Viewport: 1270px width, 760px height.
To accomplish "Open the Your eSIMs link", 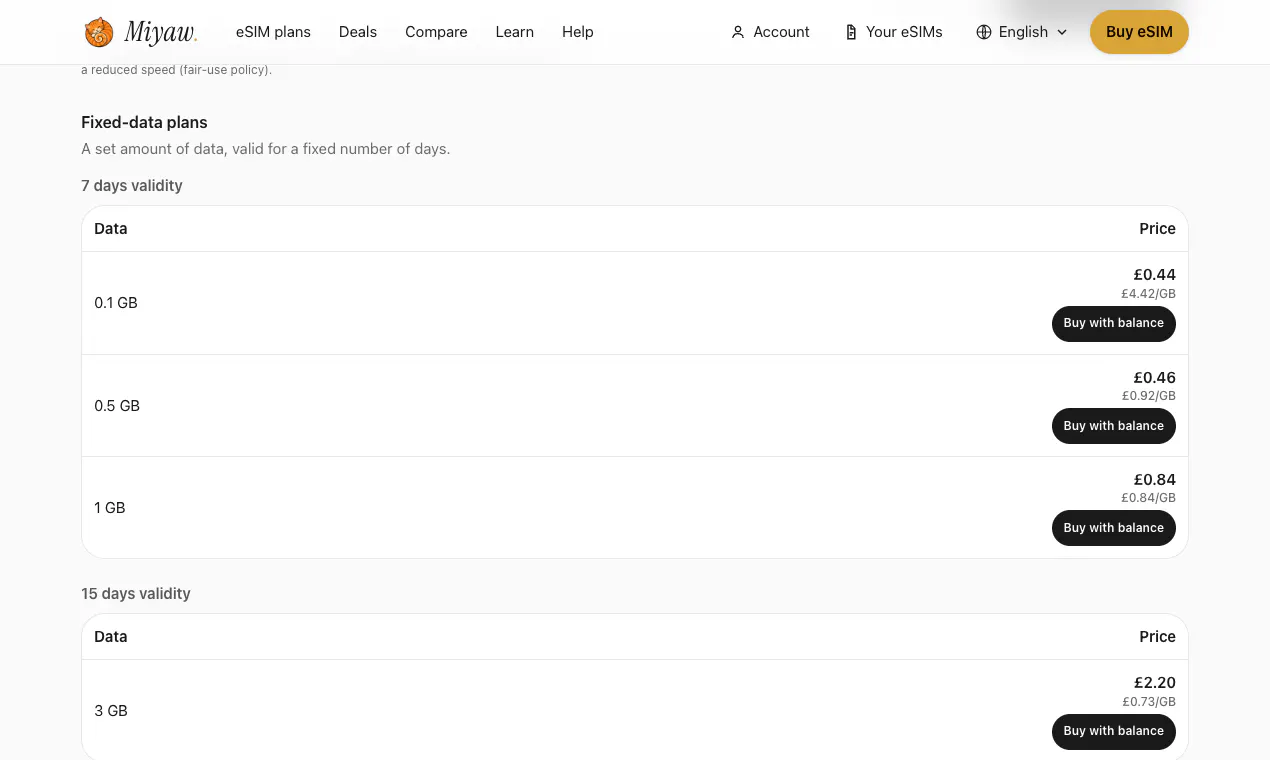I will pos(894,32).
